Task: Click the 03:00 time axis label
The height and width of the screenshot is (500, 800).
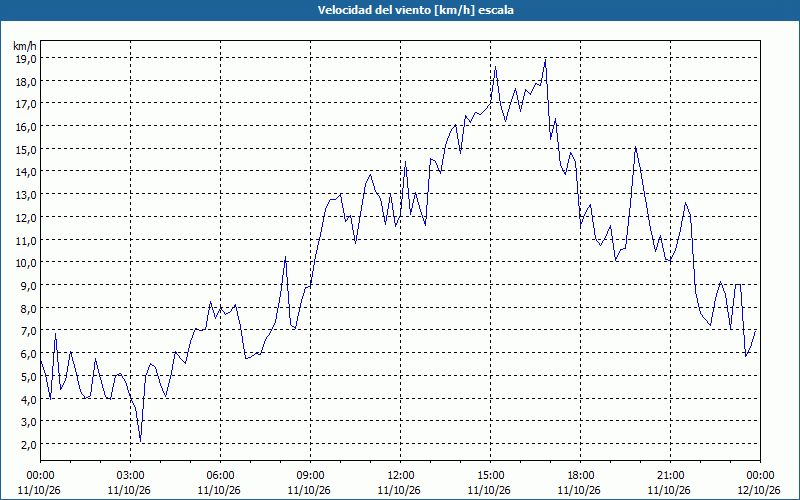Action: (x=131, y=476)
